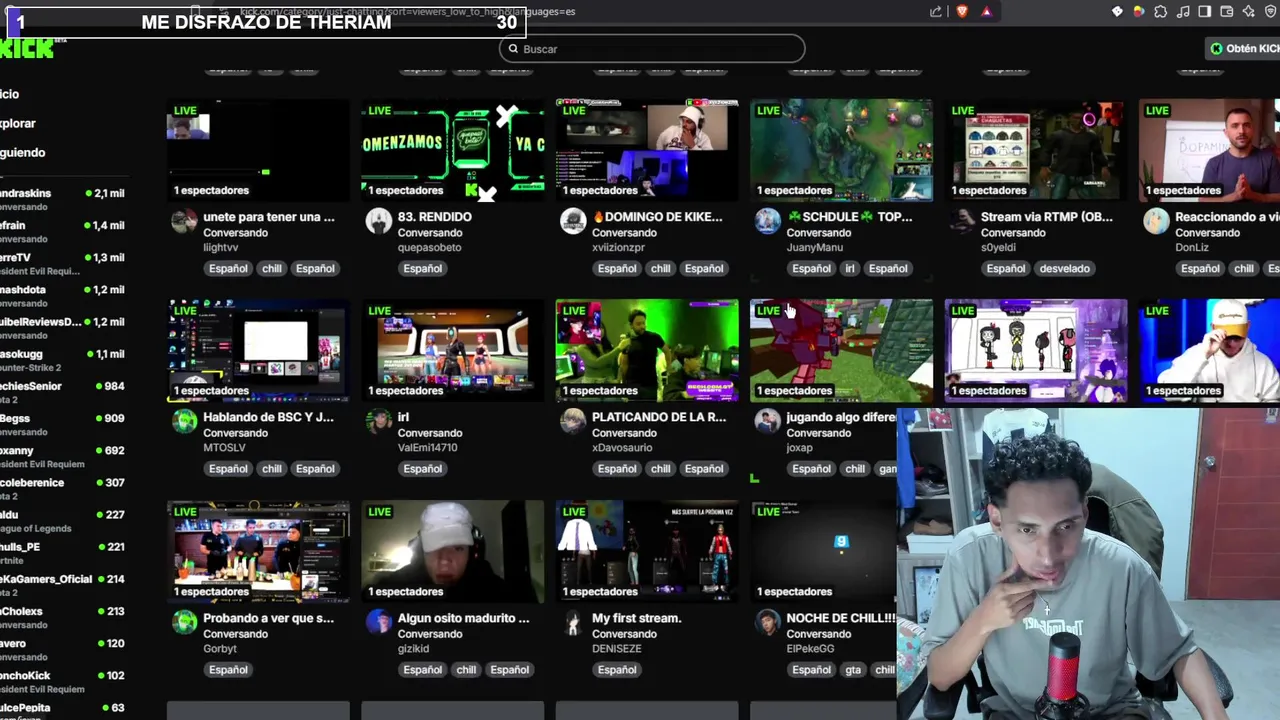Open the Explorar sidebar menu item

[x=18, y=123]
